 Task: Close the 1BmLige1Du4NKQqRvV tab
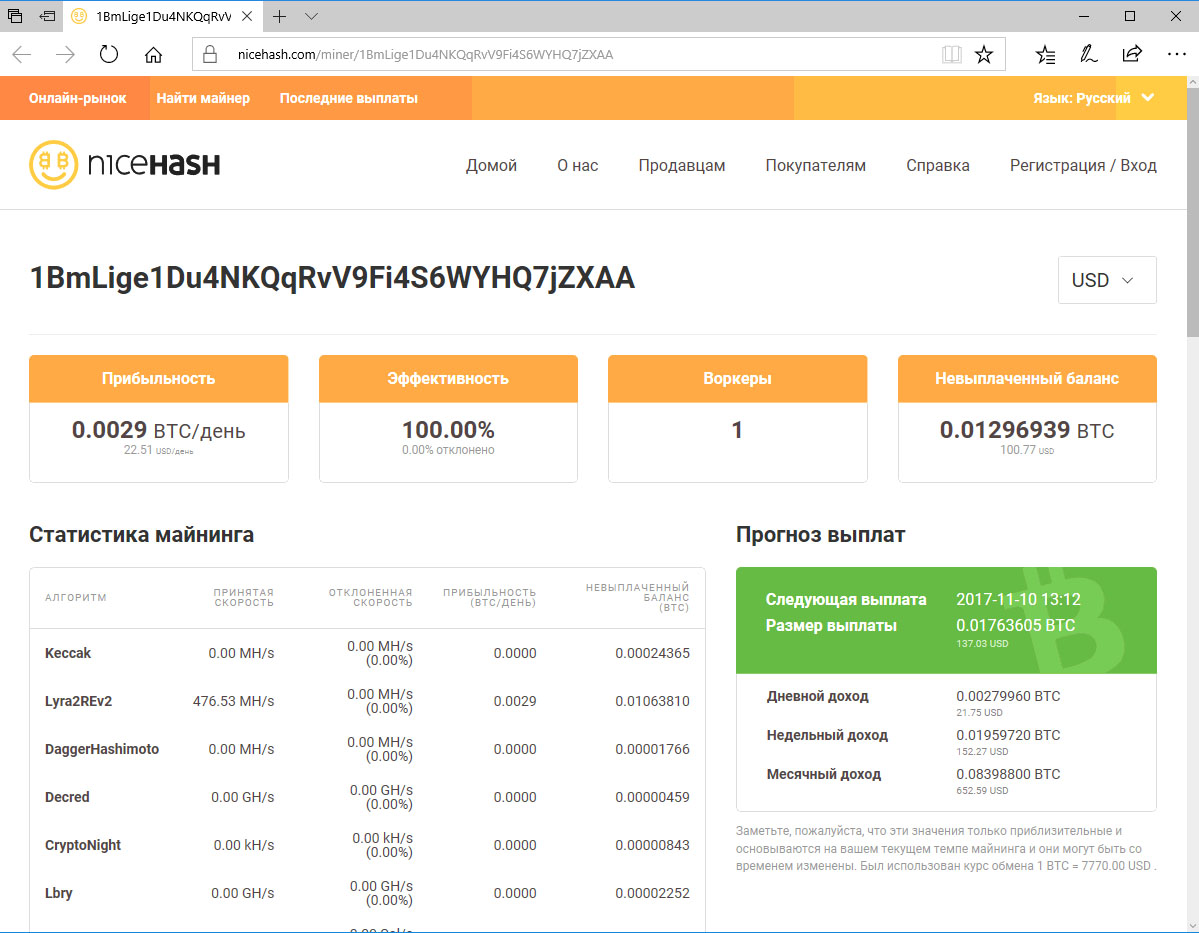[247, 16]
